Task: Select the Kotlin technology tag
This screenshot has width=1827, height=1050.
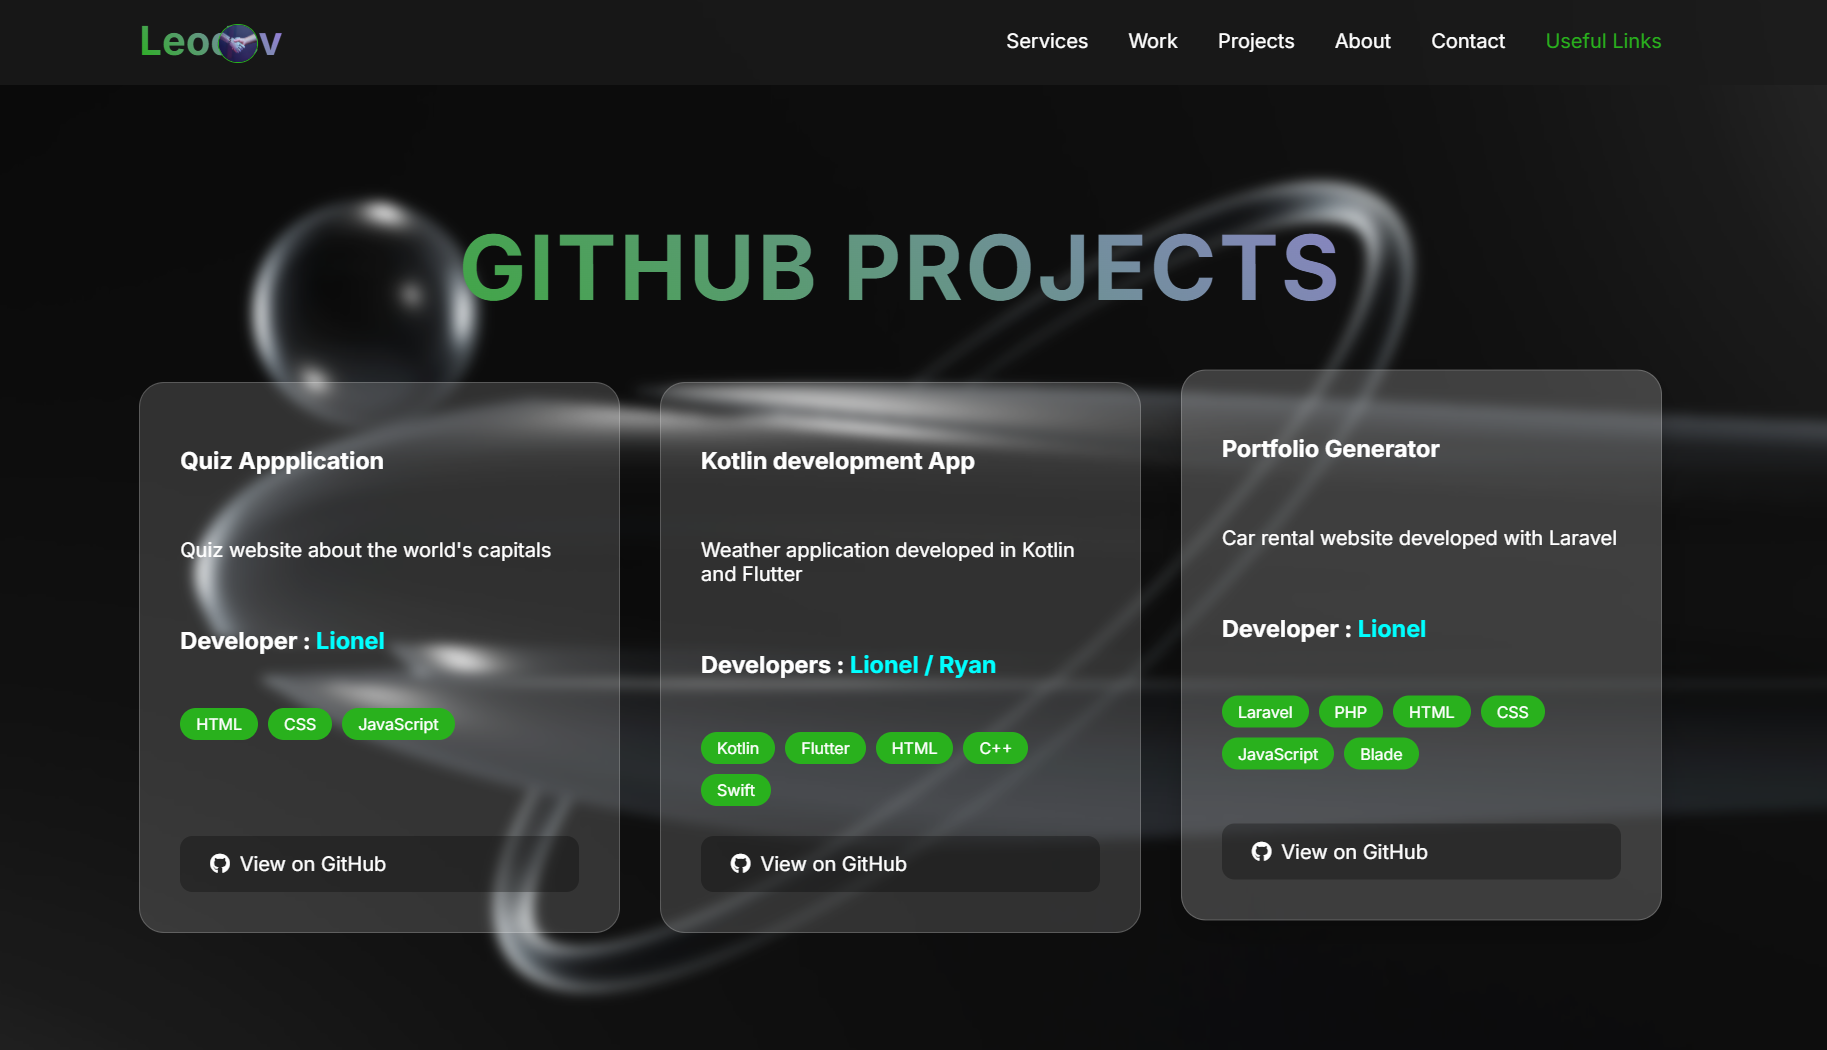Action: coord(738,748)
